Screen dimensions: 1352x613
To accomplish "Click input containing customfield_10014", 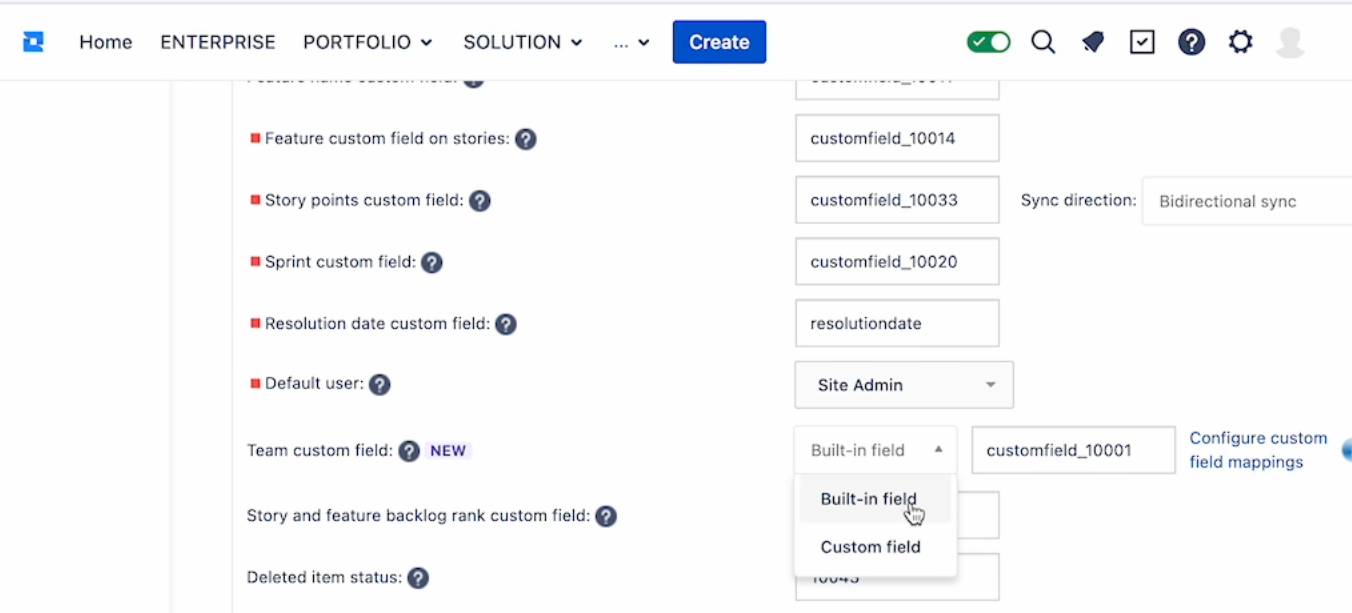I will [897, 138].
